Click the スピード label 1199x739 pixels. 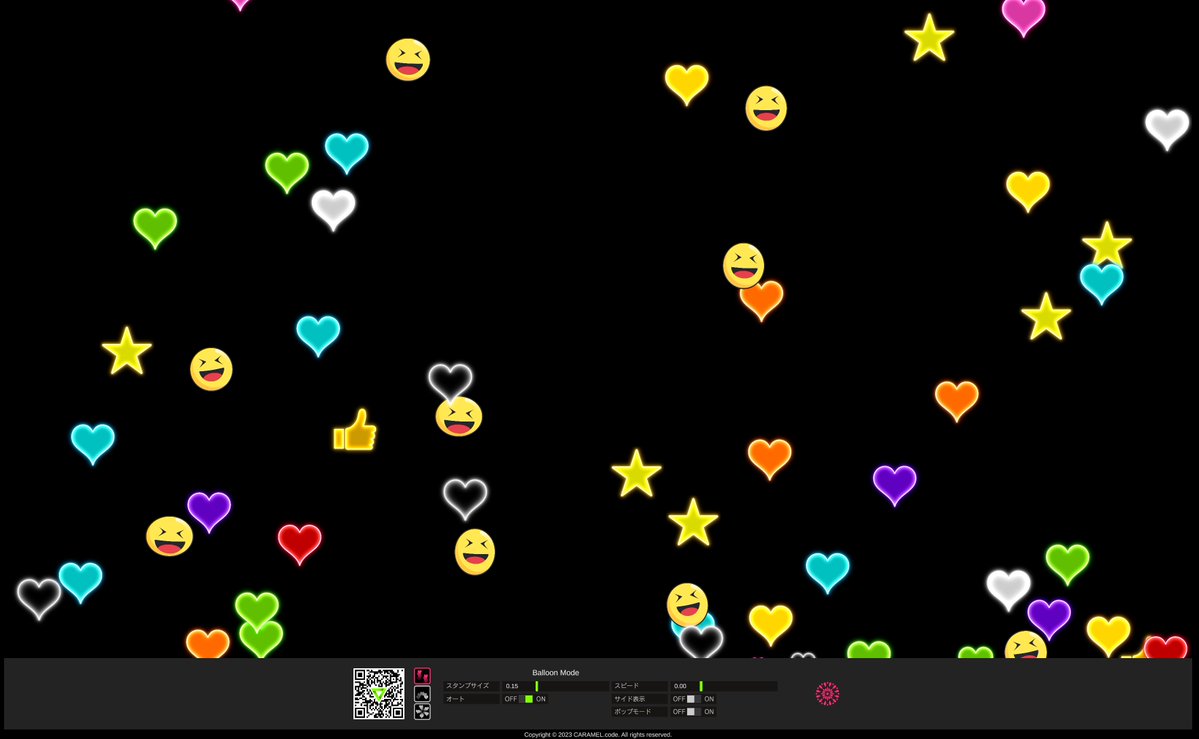click(626, 686)
